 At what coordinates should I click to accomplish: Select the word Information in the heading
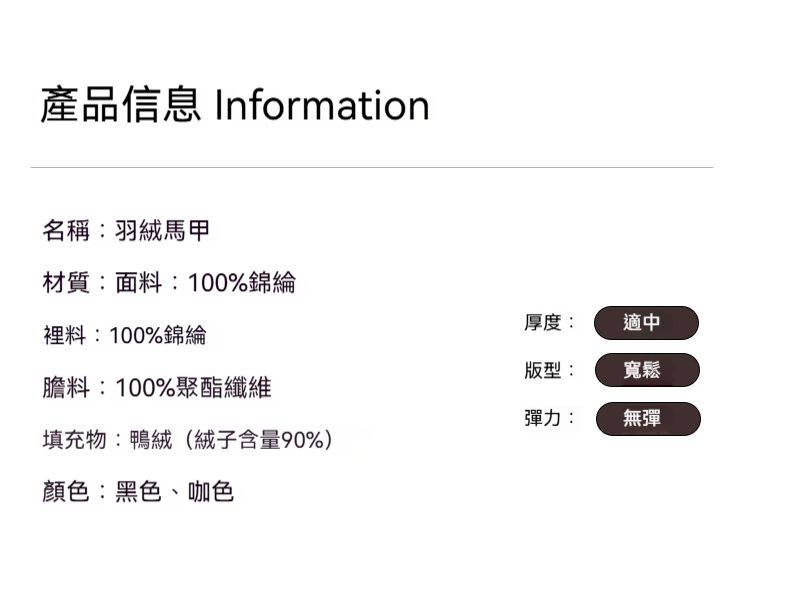pyautogui.click(x=322, y=105)
